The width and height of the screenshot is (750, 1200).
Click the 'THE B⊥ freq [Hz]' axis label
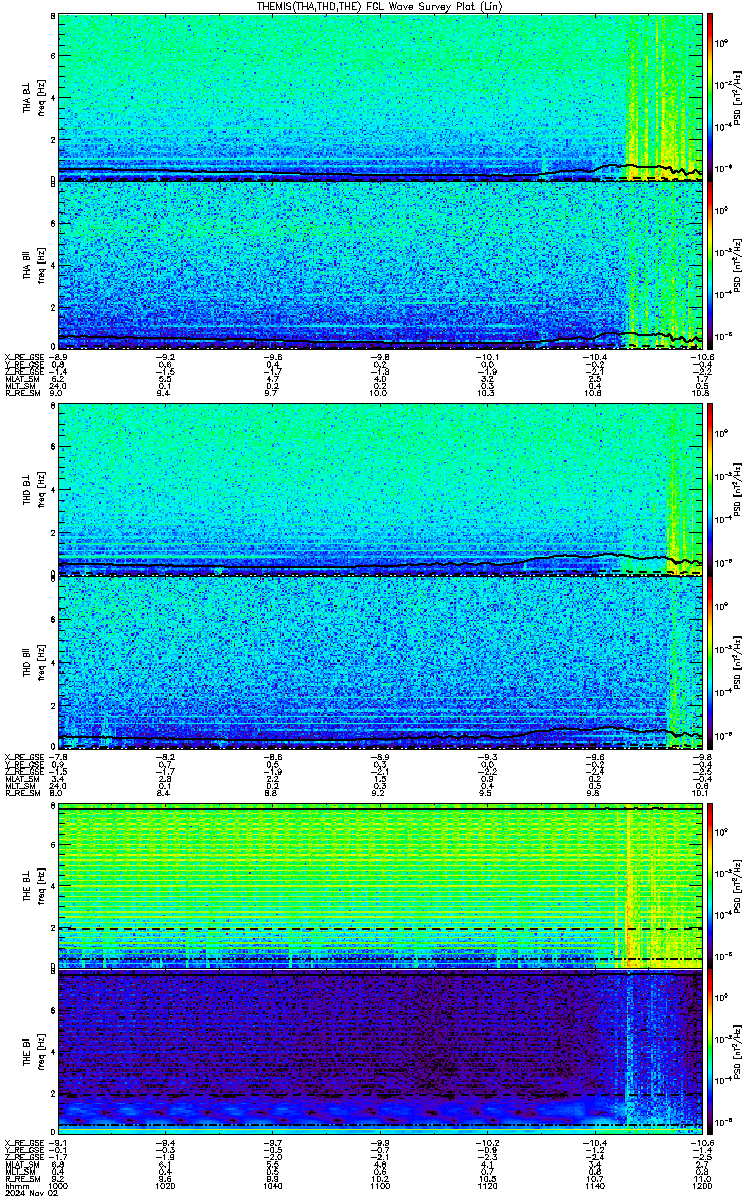click(34, 886)
